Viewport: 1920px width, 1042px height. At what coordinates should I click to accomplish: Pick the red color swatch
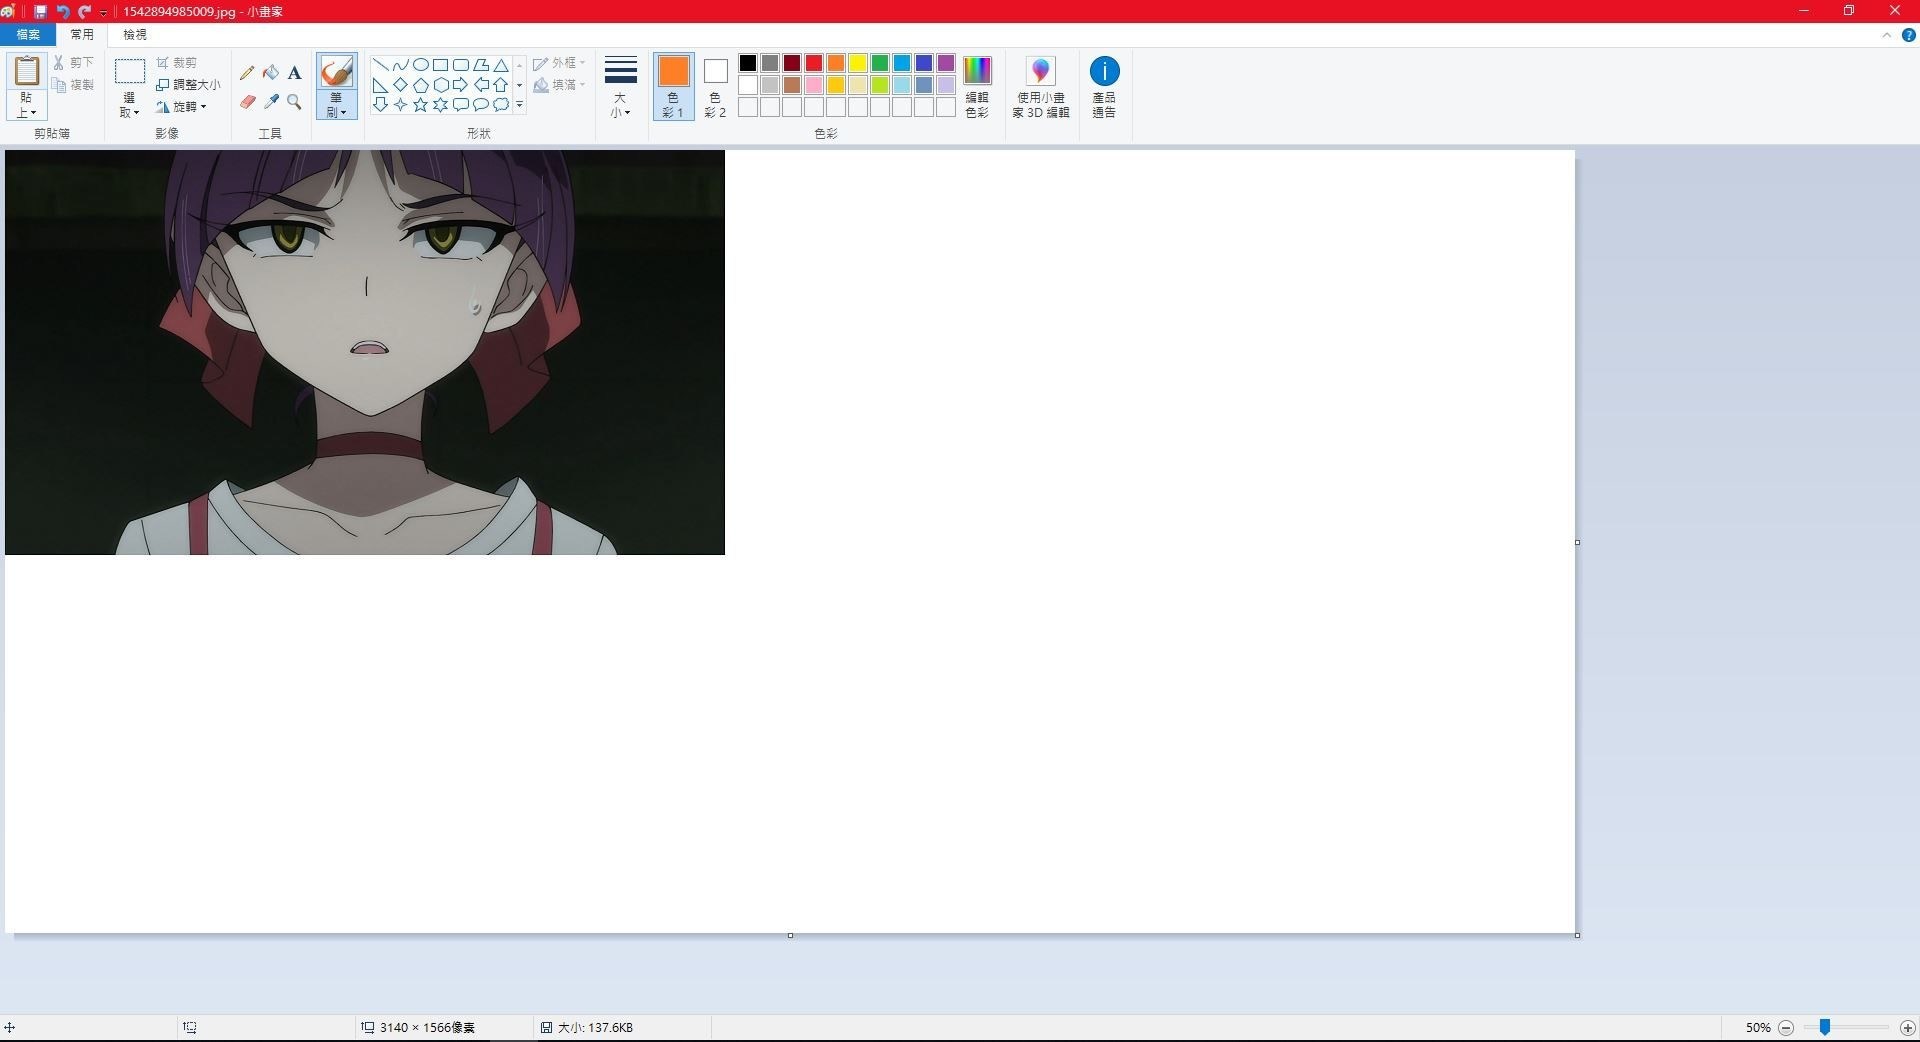tap(814, 63)
